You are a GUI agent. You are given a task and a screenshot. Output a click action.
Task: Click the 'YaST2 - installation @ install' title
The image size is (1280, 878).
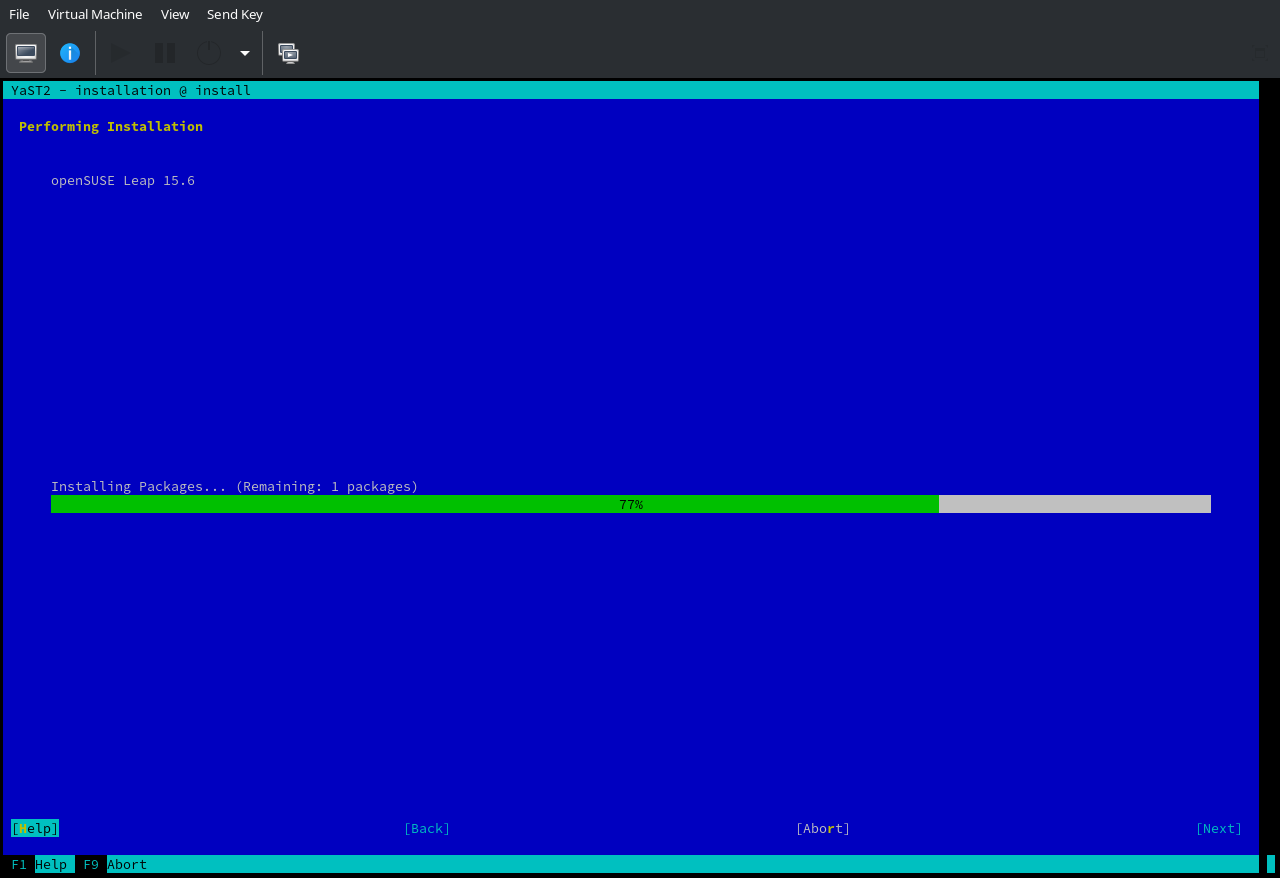(131, 90)
